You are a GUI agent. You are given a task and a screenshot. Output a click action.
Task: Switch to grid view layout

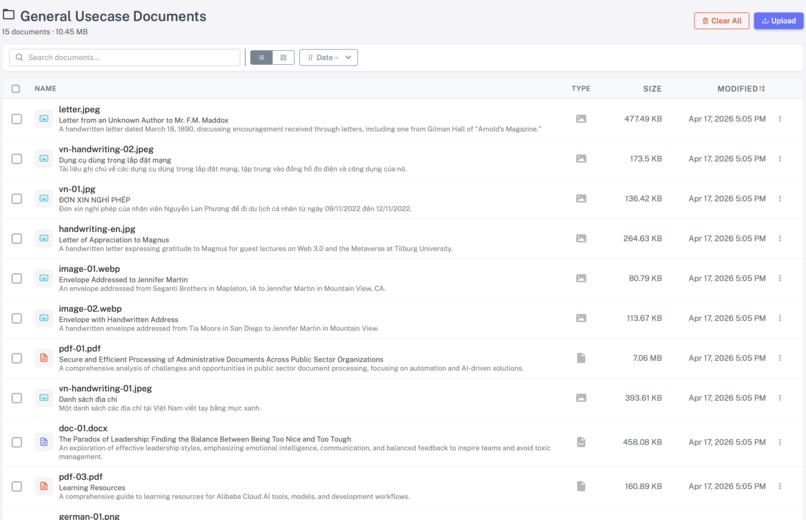[x=283, y=58]
